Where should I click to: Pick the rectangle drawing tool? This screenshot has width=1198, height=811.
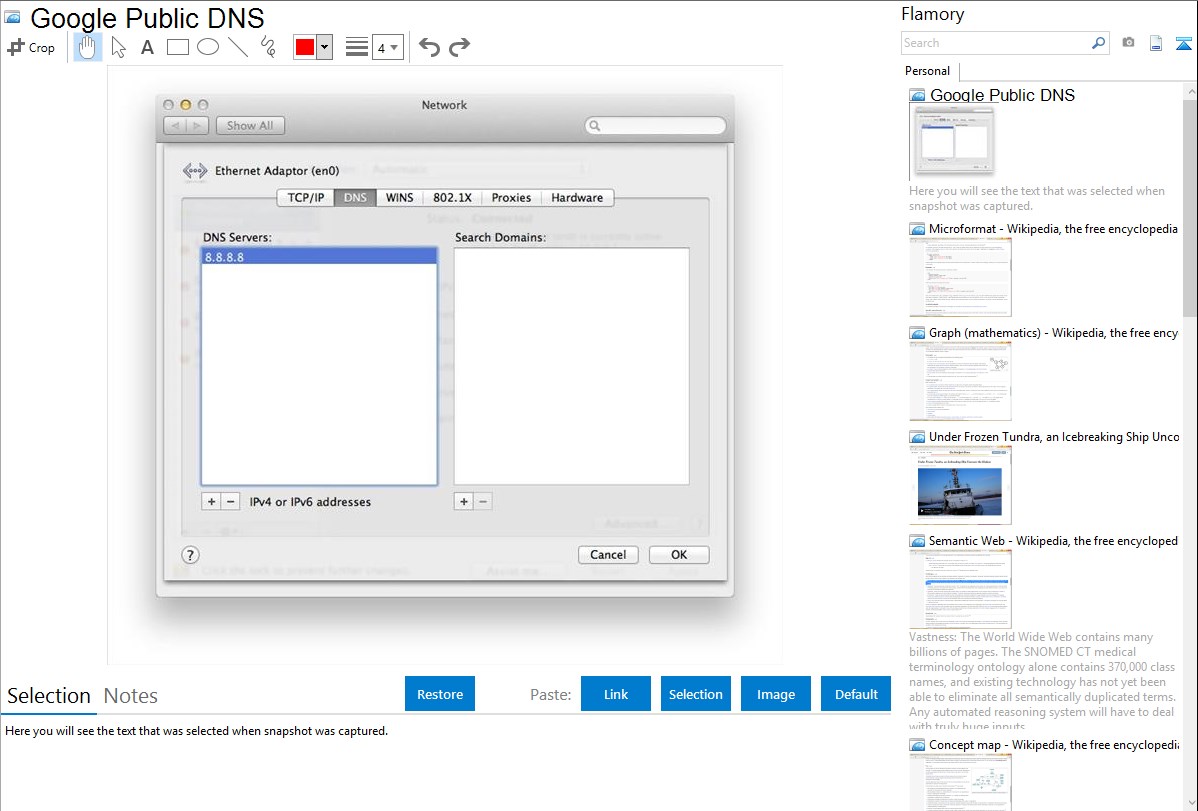(x=178, y=47)
